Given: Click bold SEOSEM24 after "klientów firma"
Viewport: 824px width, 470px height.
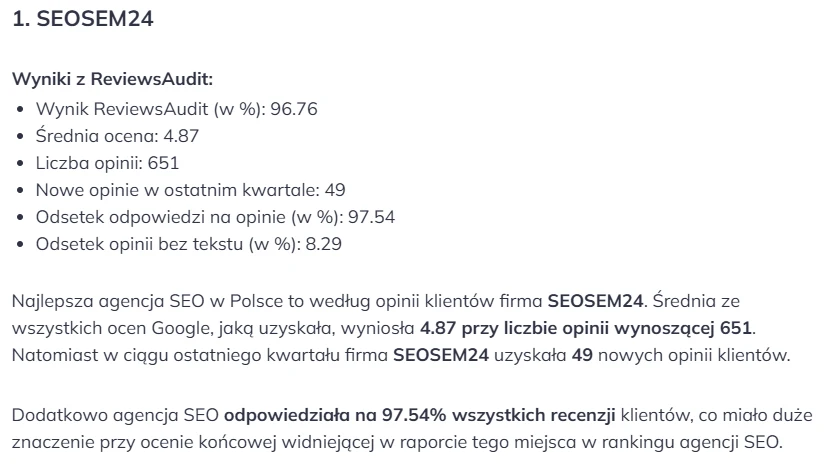Looking at the screenshot, I should (x=595, y=300).
